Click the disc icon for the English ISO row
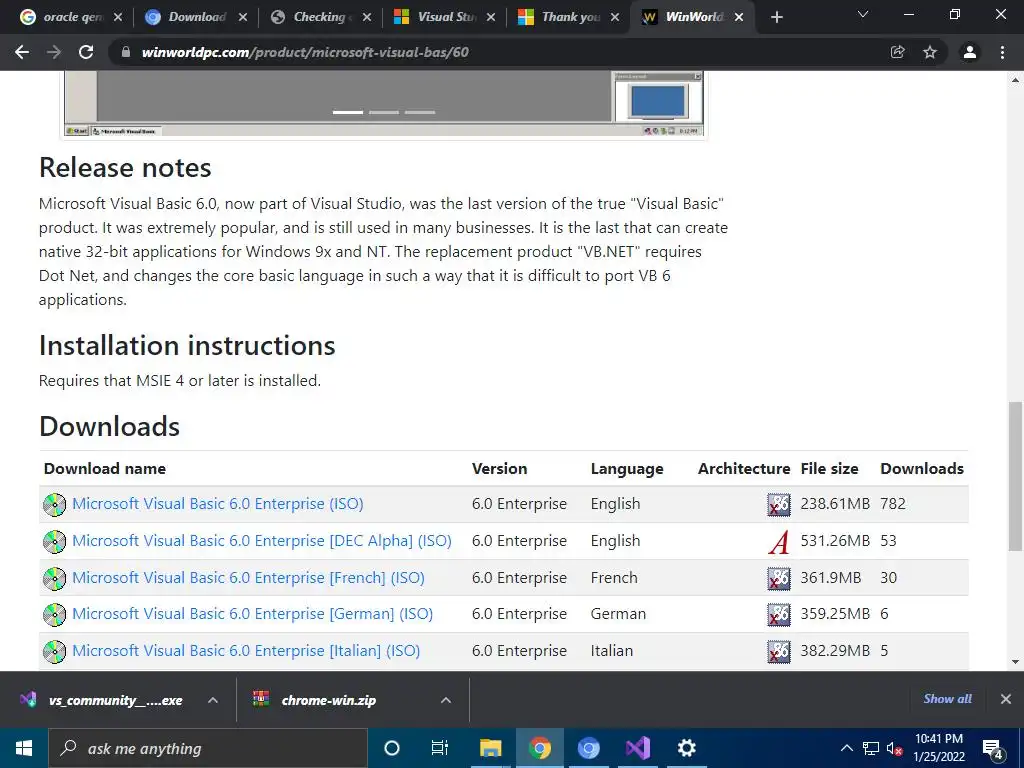 [x=54, y=505]
